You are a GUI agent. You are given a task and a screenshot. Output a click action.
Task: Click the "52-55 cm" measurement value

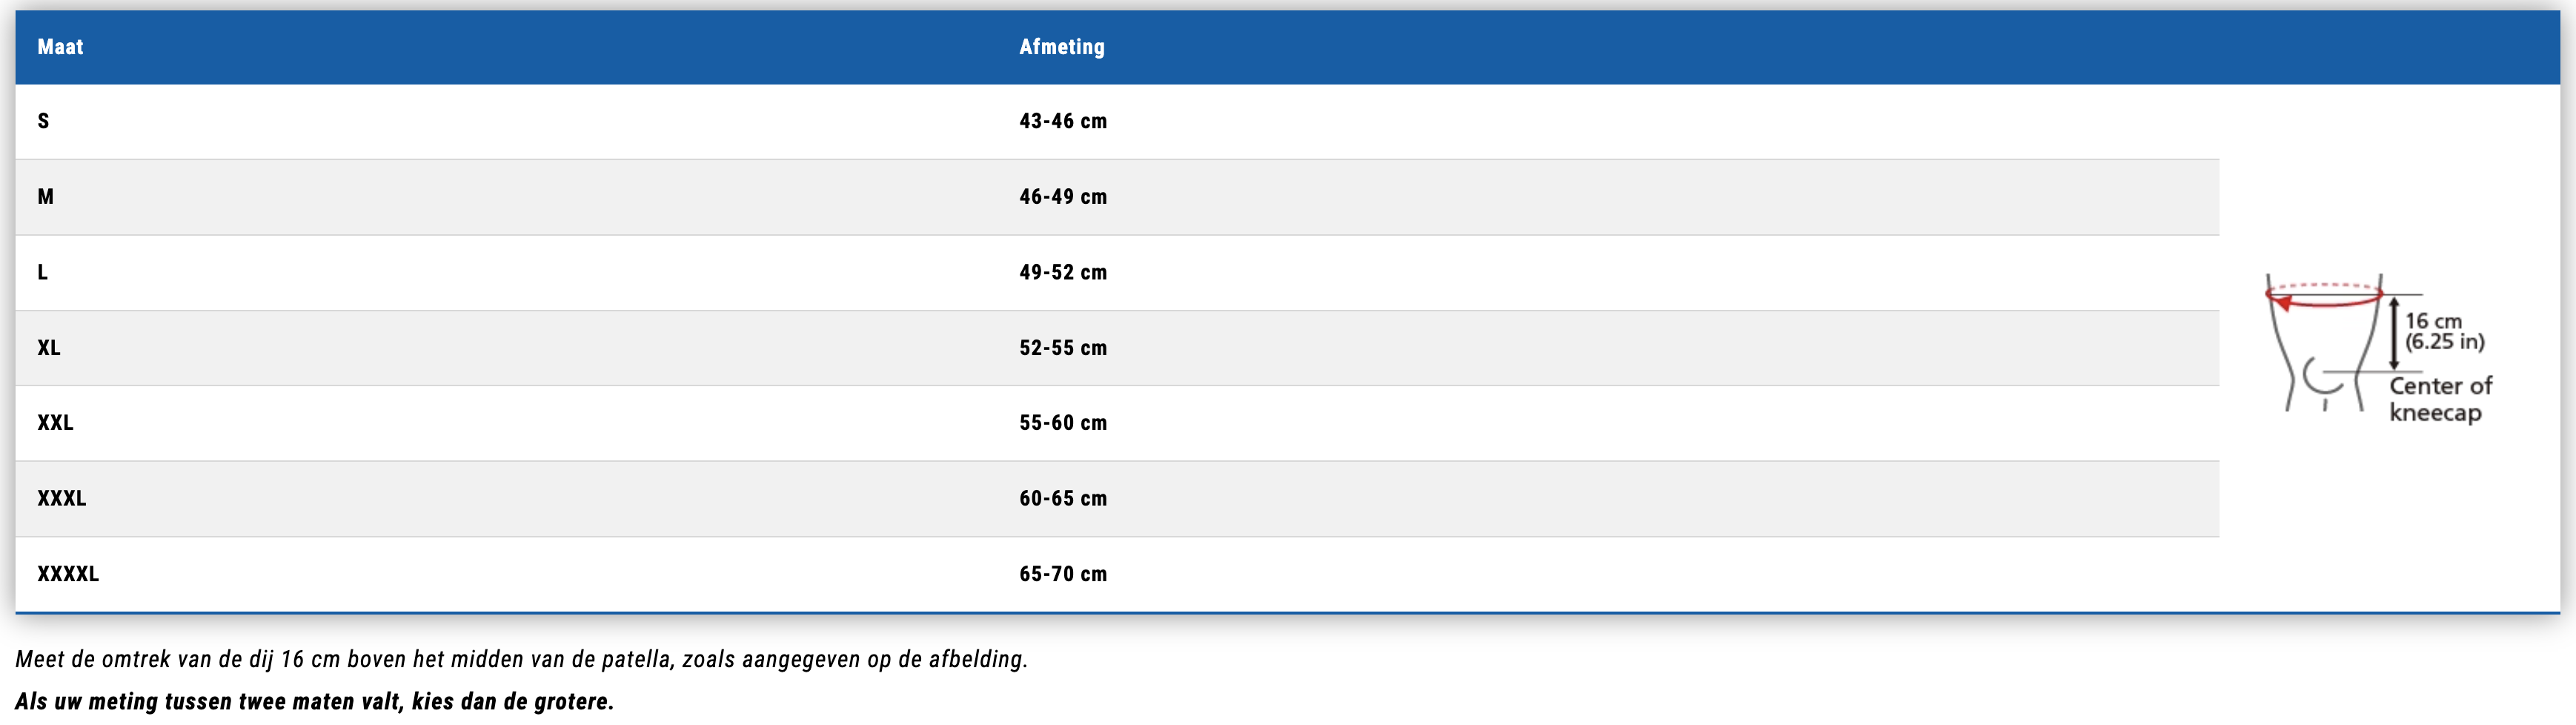1062,348
